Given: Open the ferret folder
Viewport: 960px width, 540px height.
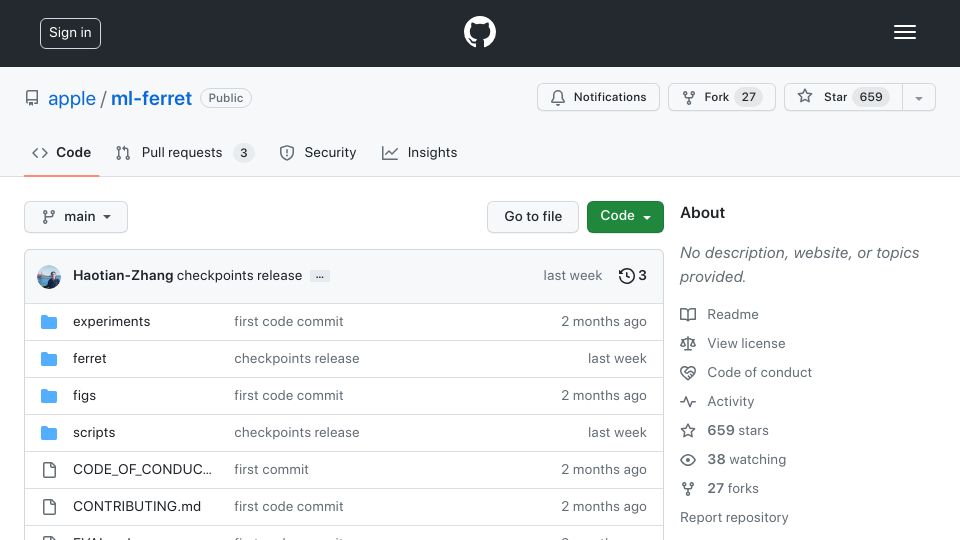Looking at the screenshot, I should tap(89, 358).
